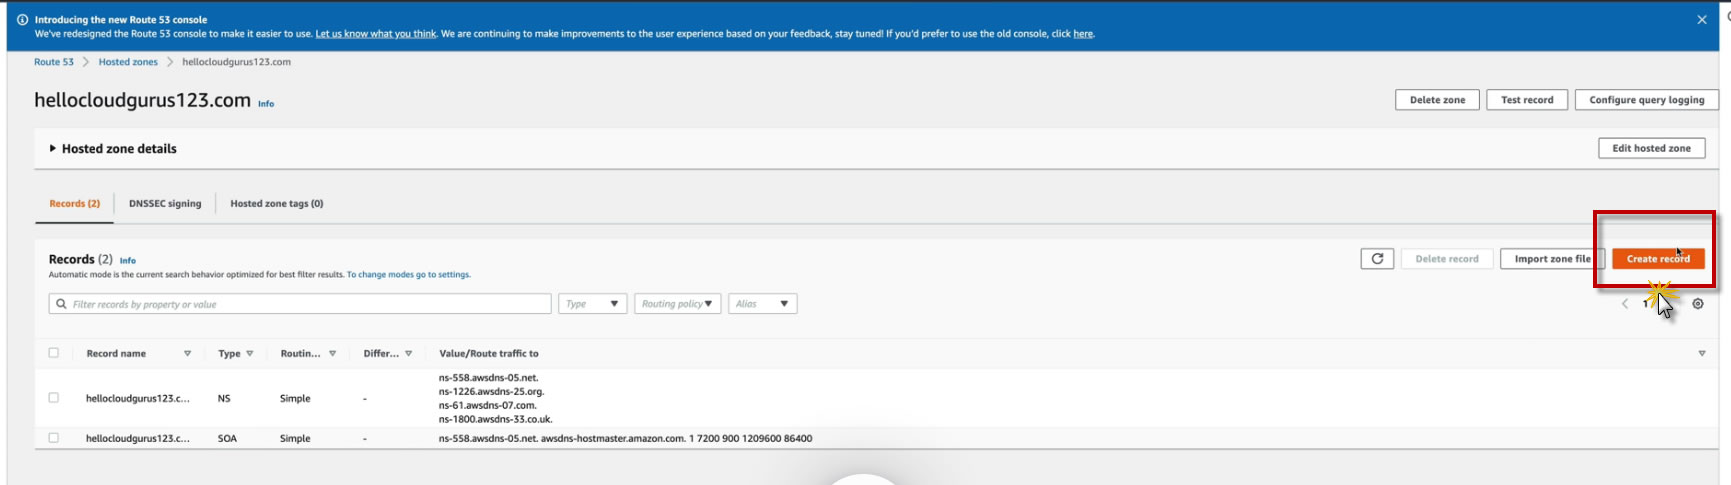Expand Hosted zone details section
Screen dimensions: 1731x485
(113, 149)
